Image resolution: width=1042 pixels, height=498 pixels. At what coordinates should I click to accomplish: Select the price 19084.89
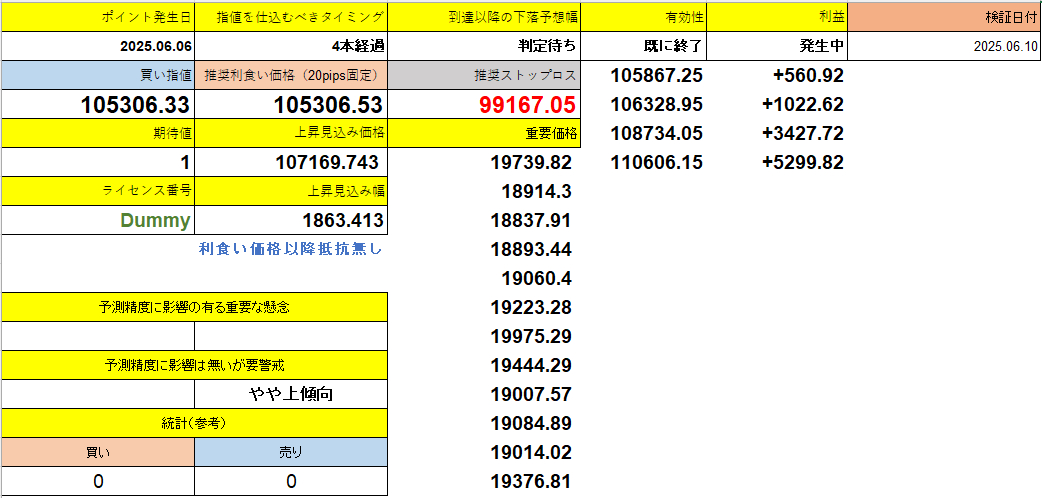tap(531, 423)
